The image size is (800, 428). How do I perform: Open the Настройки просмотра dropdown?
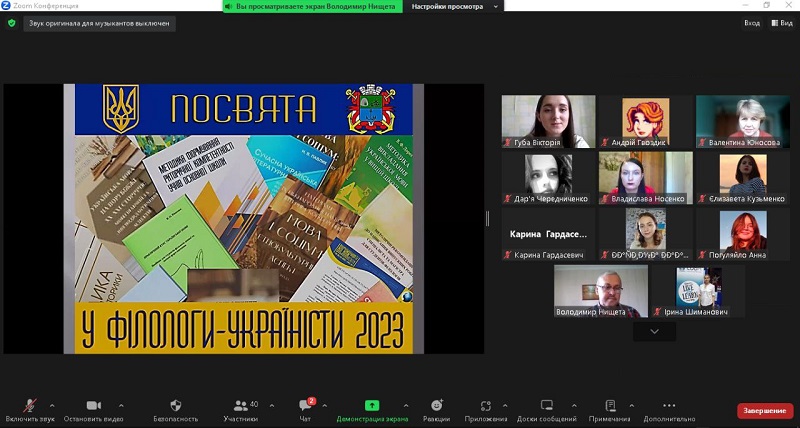point(454,7)
